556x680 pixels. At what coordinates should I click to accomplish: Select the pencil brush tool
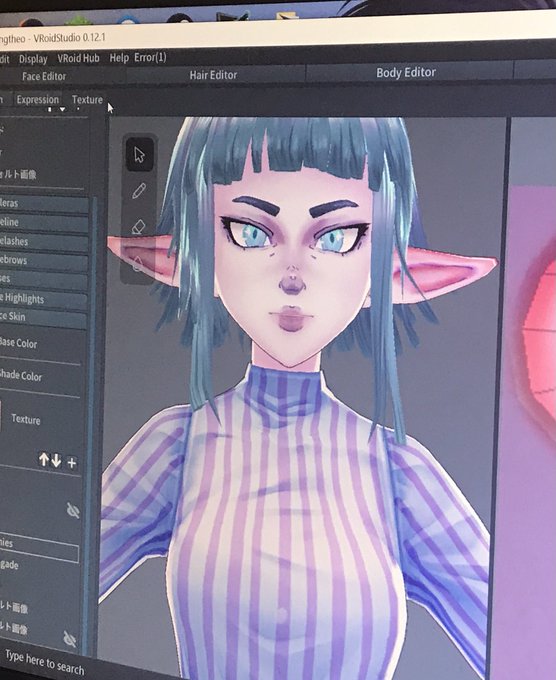[x=139, y=191]
